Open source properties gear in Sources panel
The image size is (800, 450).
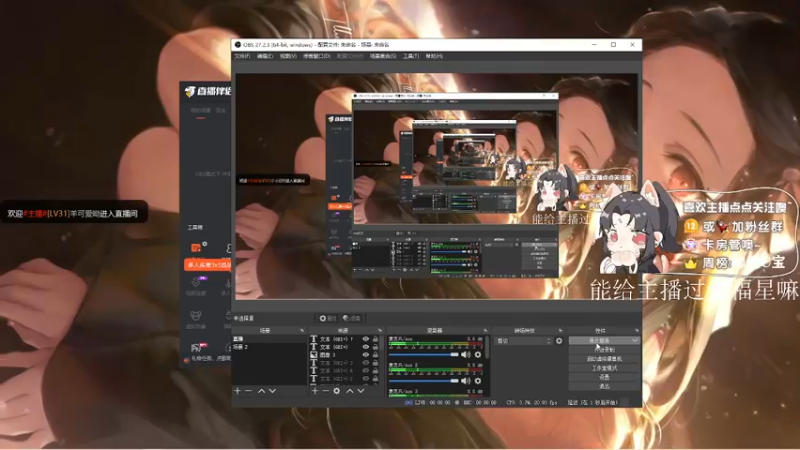(337, 391)
